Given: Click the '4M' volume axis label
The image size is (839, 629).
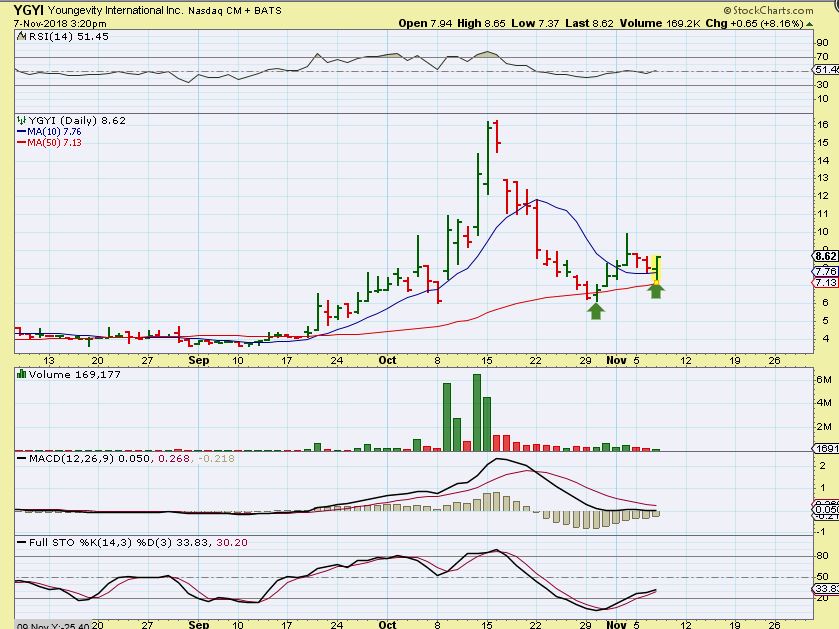Looking at the screenshot, I should coord(823,403).
